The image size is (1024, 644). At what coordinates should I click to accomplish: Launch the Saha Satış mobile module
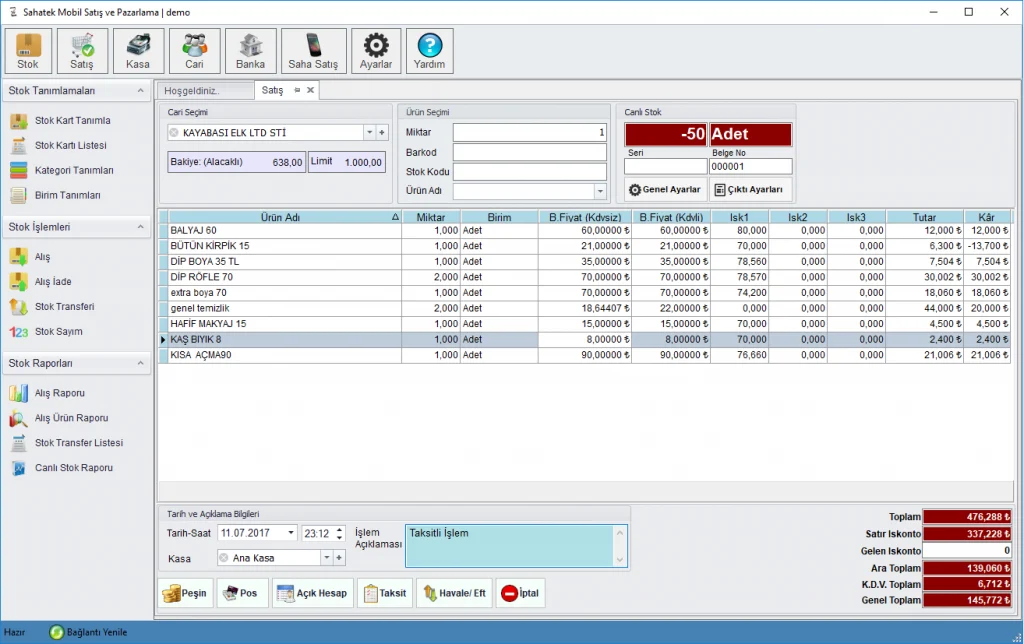(313, 51)
